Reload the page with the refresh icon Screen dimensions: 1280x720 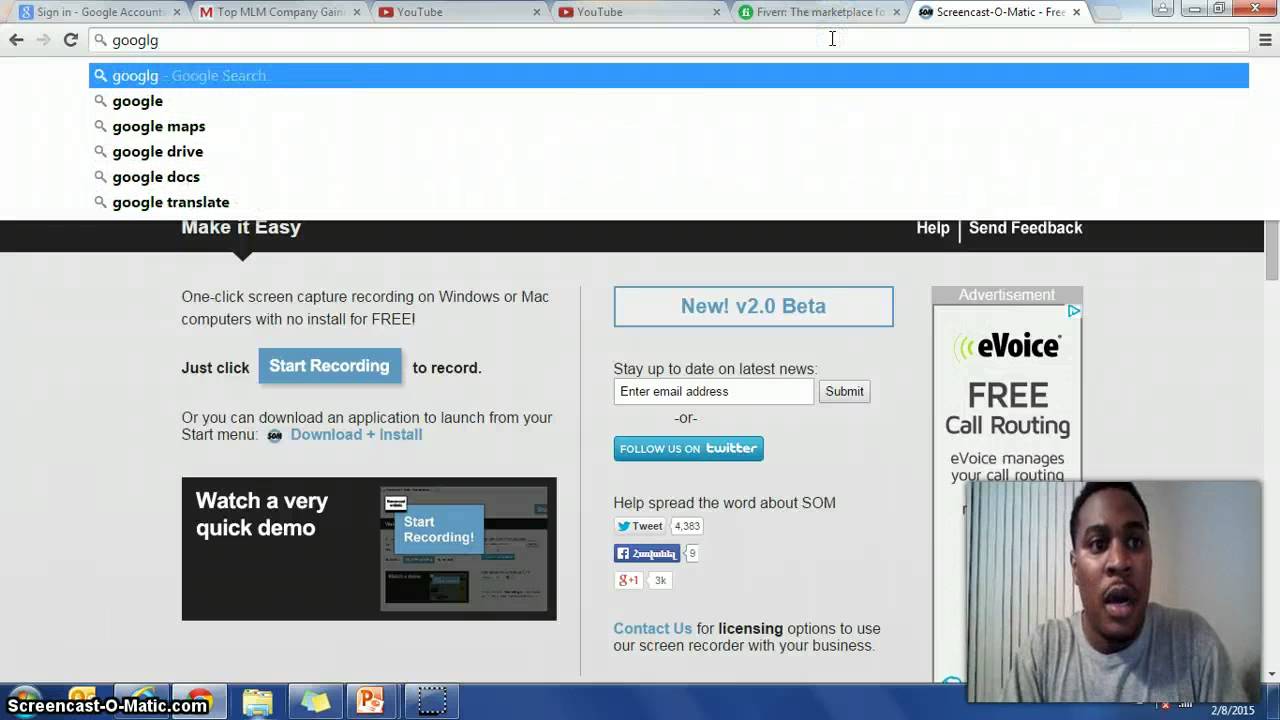pos(70,40)
